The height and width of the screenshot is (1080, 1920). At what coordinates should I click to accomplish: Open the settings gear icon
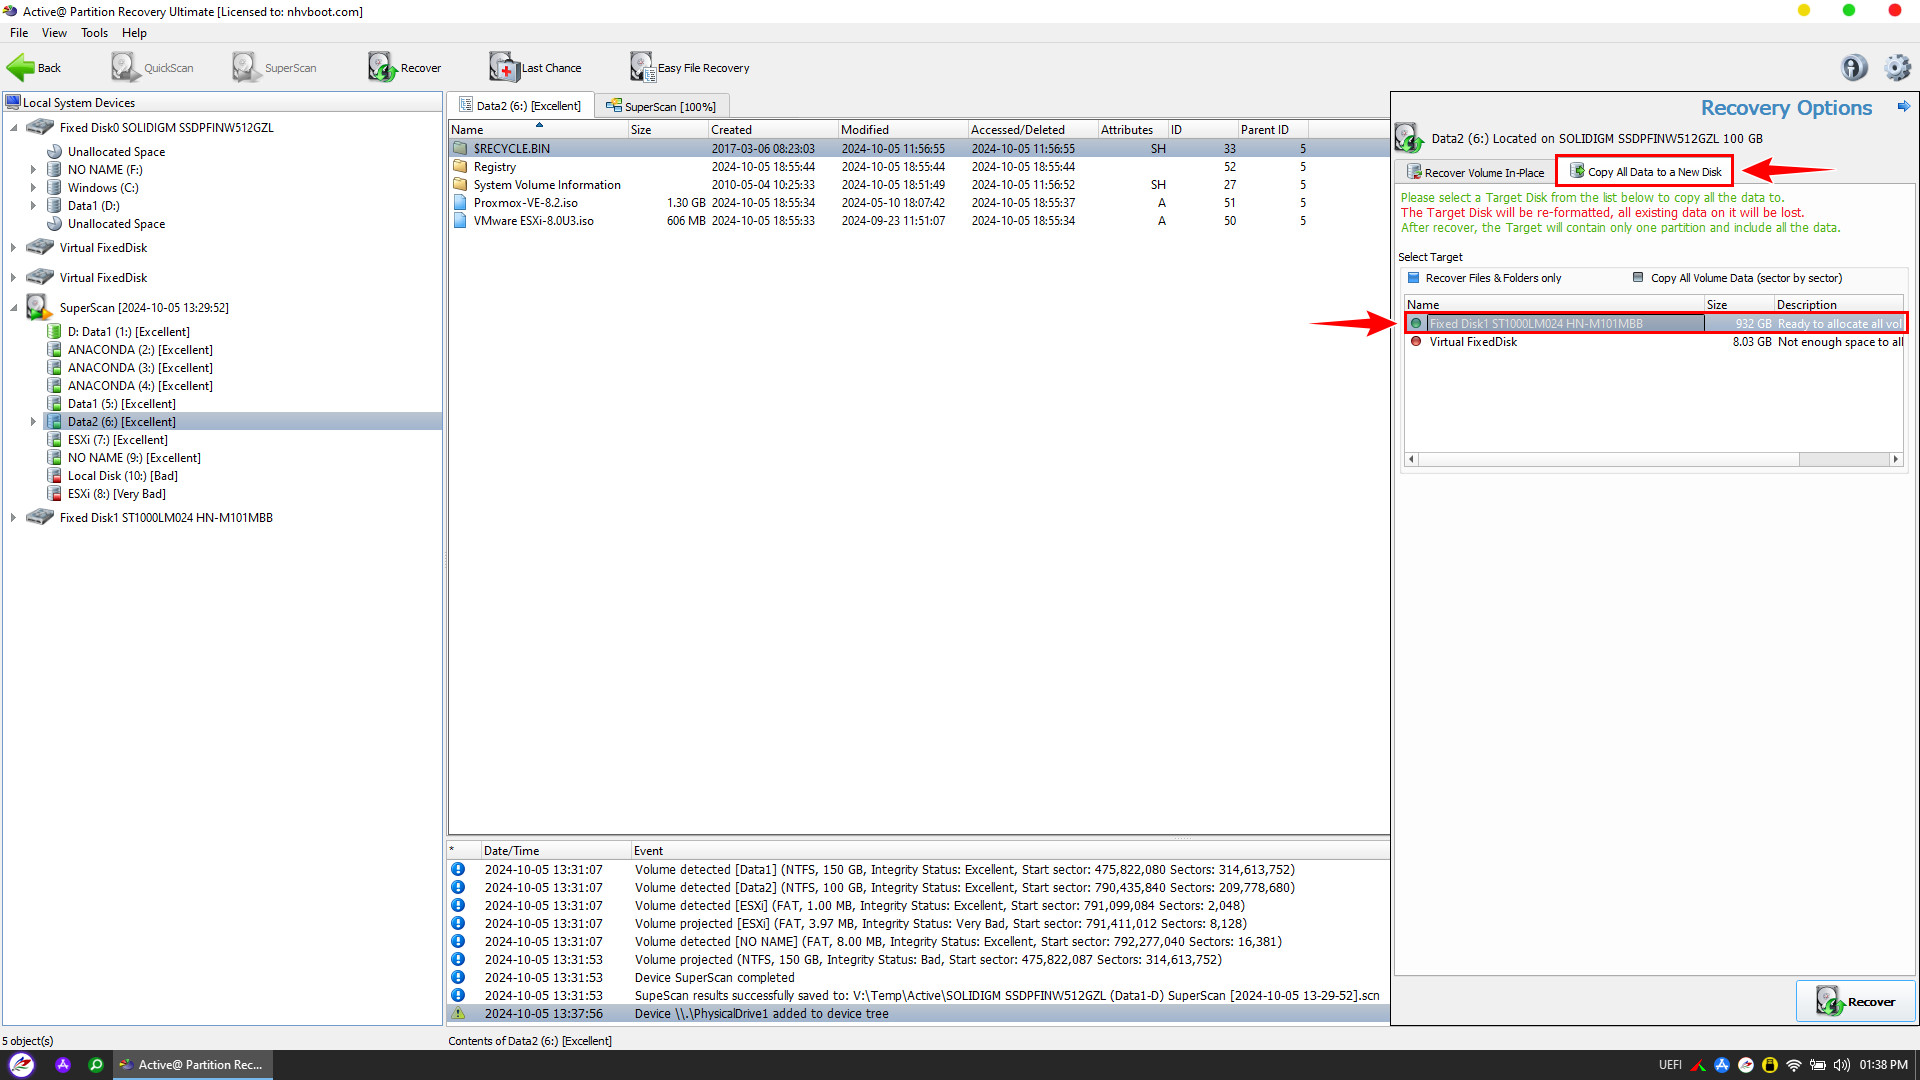tap(1897, 67)
